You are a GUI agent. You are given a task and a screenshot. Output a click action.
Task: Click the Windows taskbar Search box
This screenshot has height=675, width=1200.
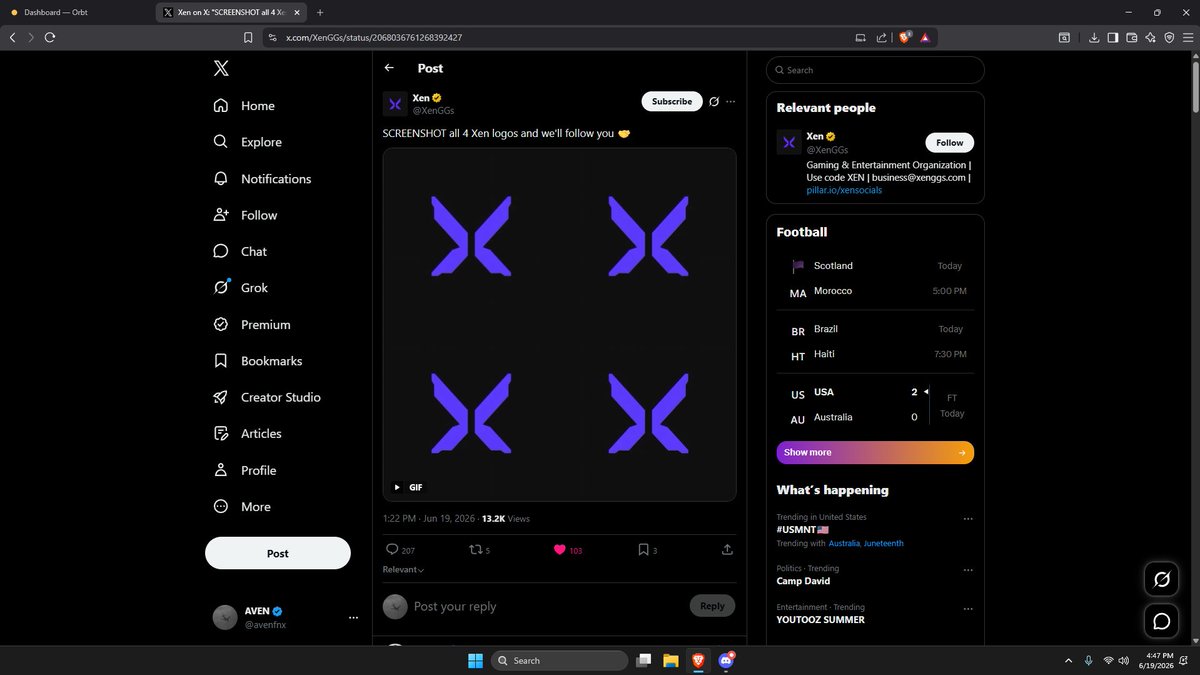click(562, 660)
